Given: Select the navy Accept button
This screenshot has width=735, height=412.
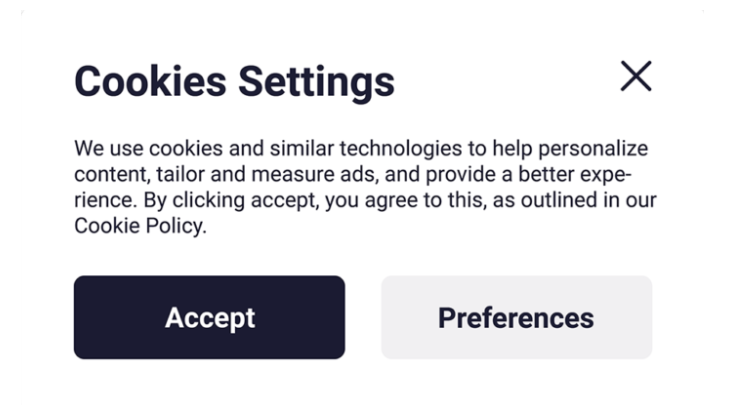Looking at the screenshot, I should pyautogui.click(x=209, y=318).
